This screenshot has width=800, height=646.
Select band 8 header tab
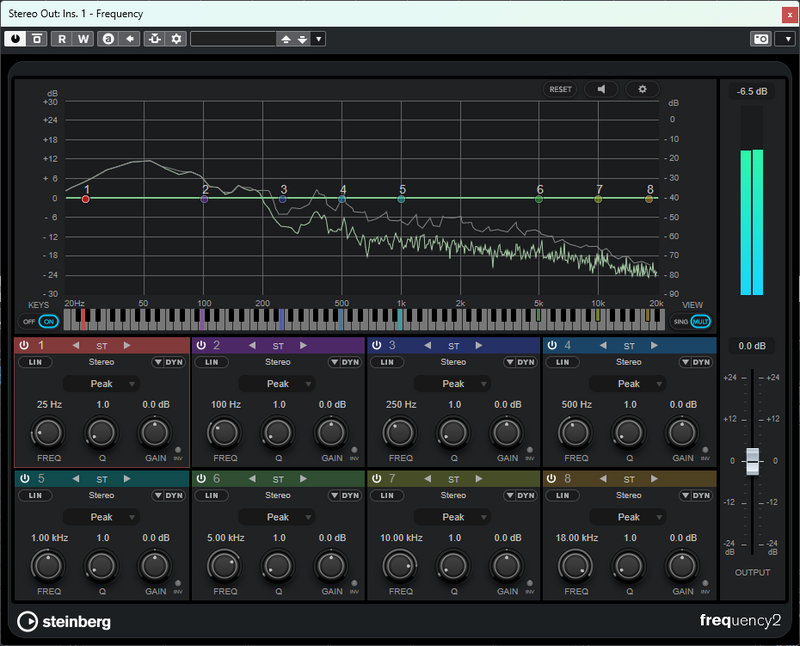coord(630,479)
